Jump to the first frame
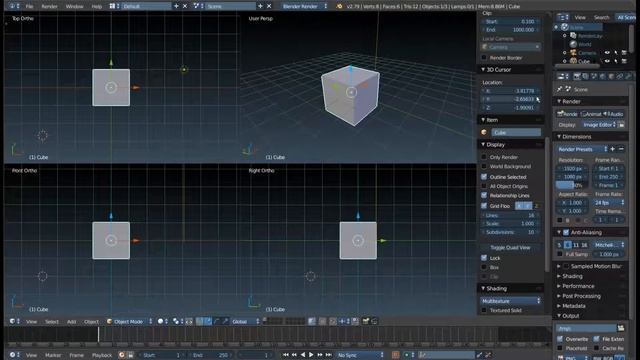 [286, 355]
